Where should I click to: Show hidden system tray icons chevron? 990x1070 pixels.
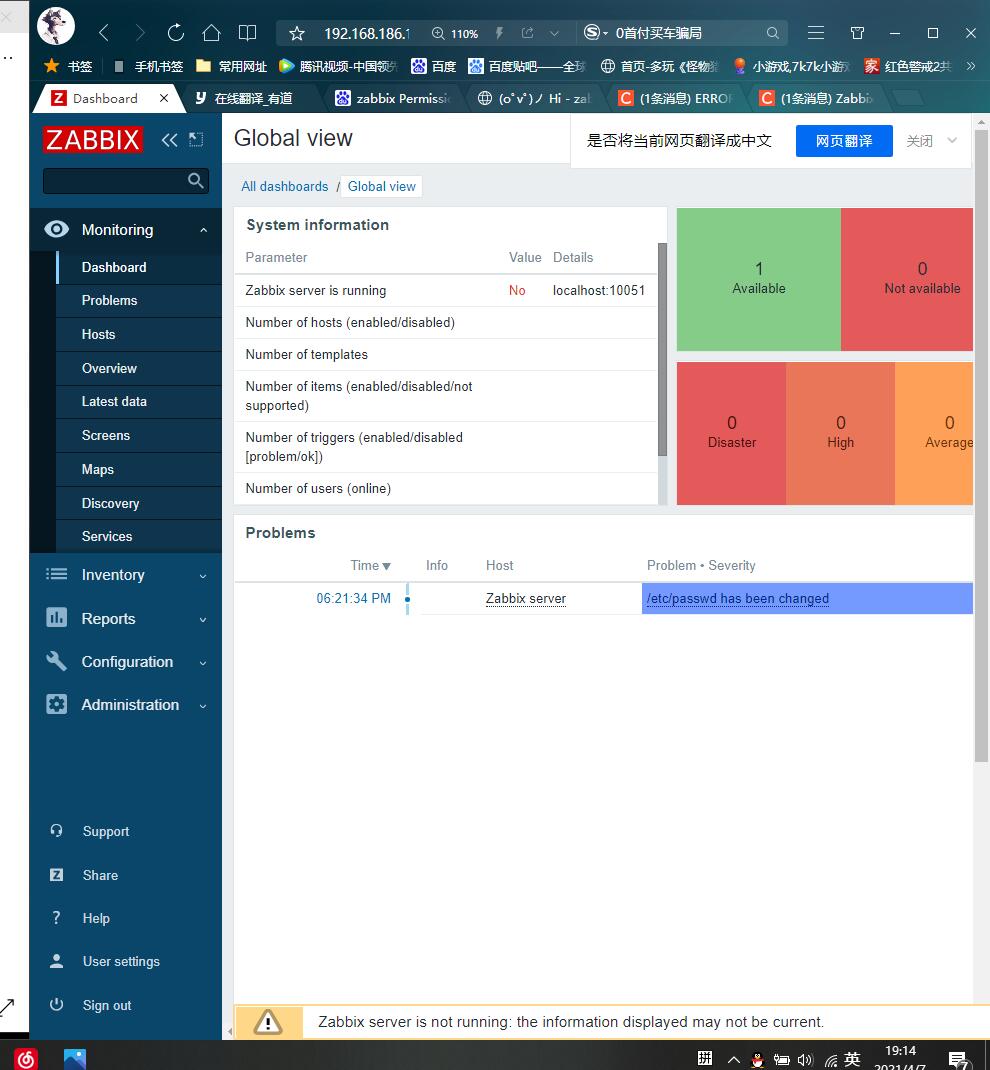tap(733, 1060)
